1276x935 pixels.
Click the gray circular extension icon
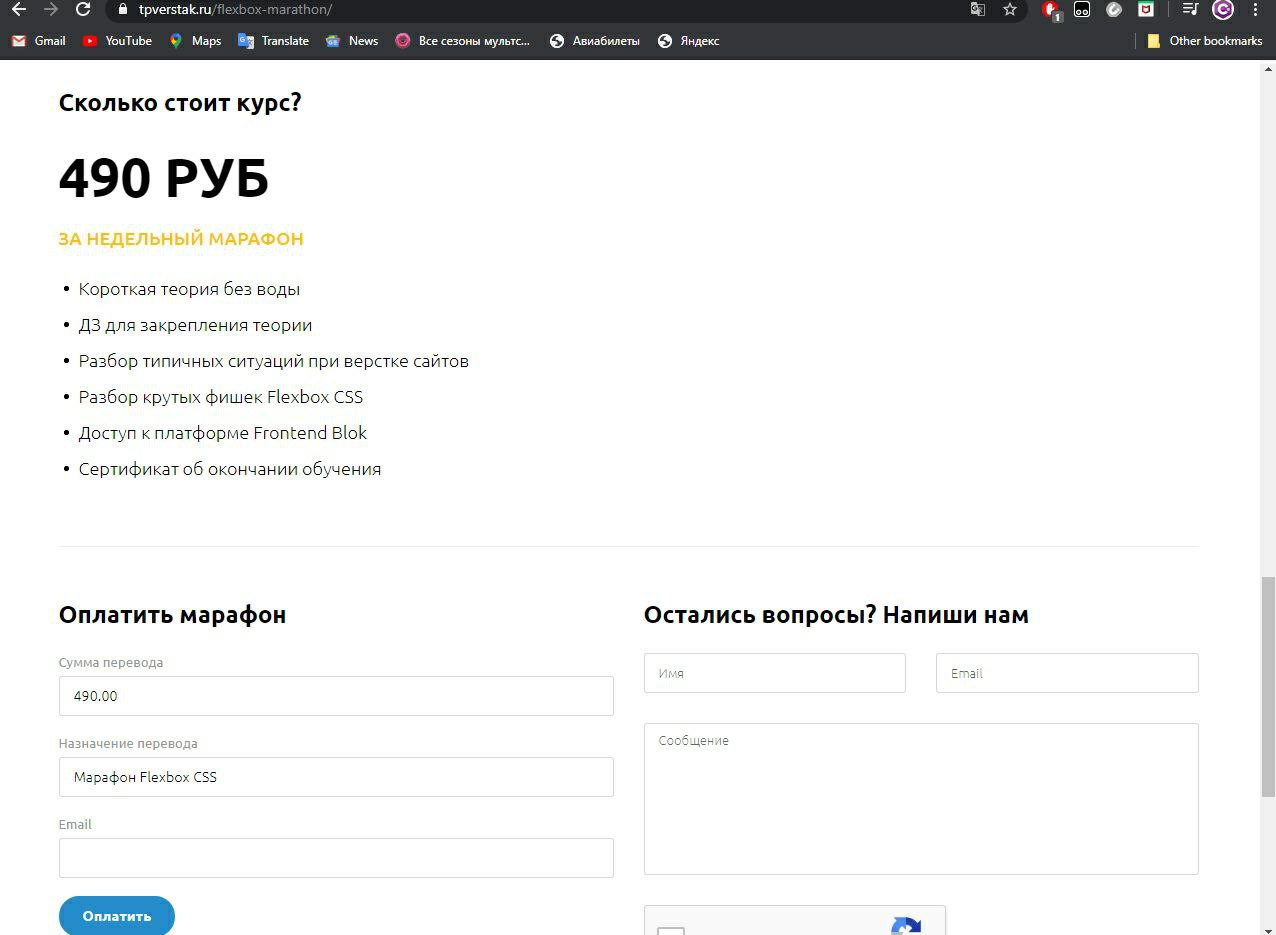coord(1114,10)
